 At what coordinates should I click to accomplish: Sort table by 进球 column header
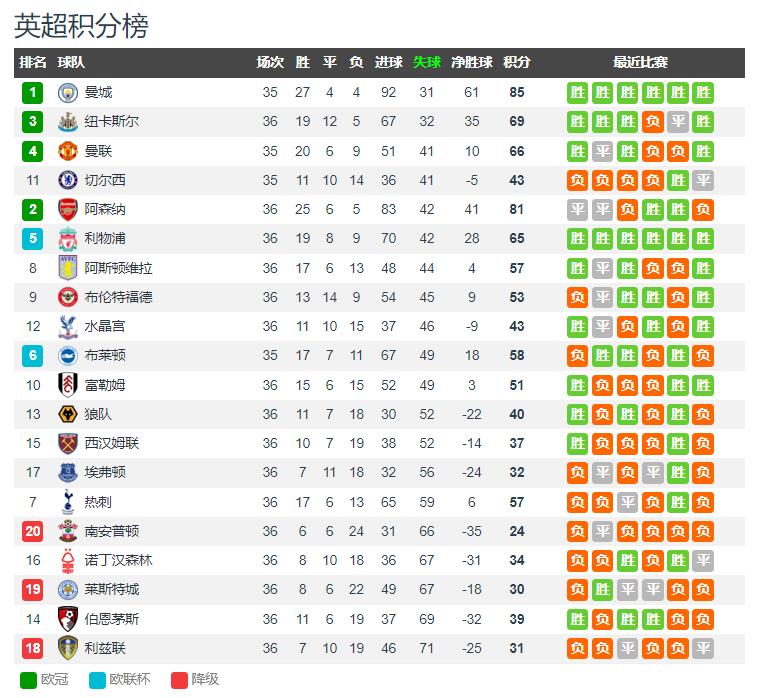click(389, 62)
